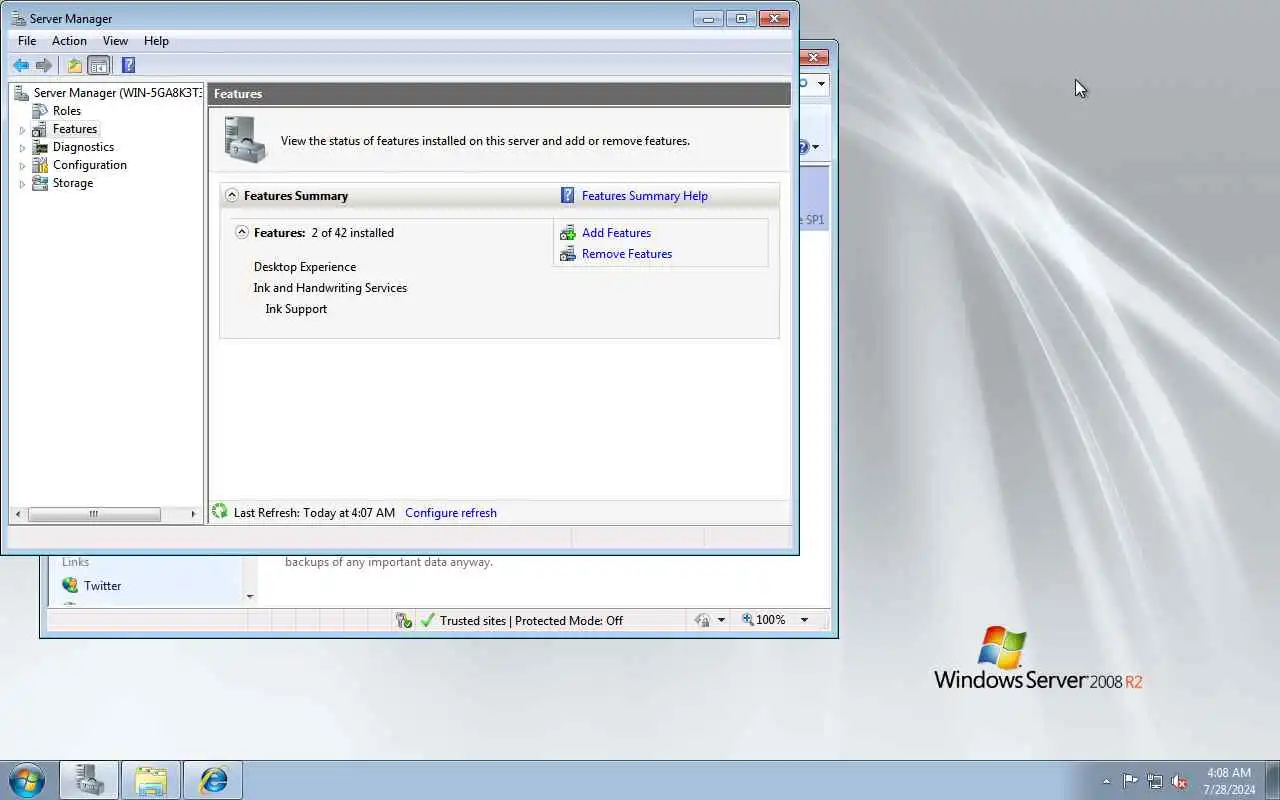Click the Server Manager title bar icon
This screenshot has width=1280, height=800.
16,18
